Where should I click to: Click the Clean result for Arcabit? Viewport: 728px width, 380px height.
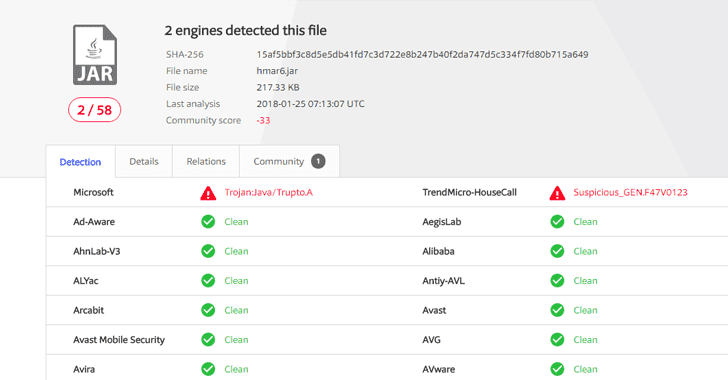pos(236,310)
